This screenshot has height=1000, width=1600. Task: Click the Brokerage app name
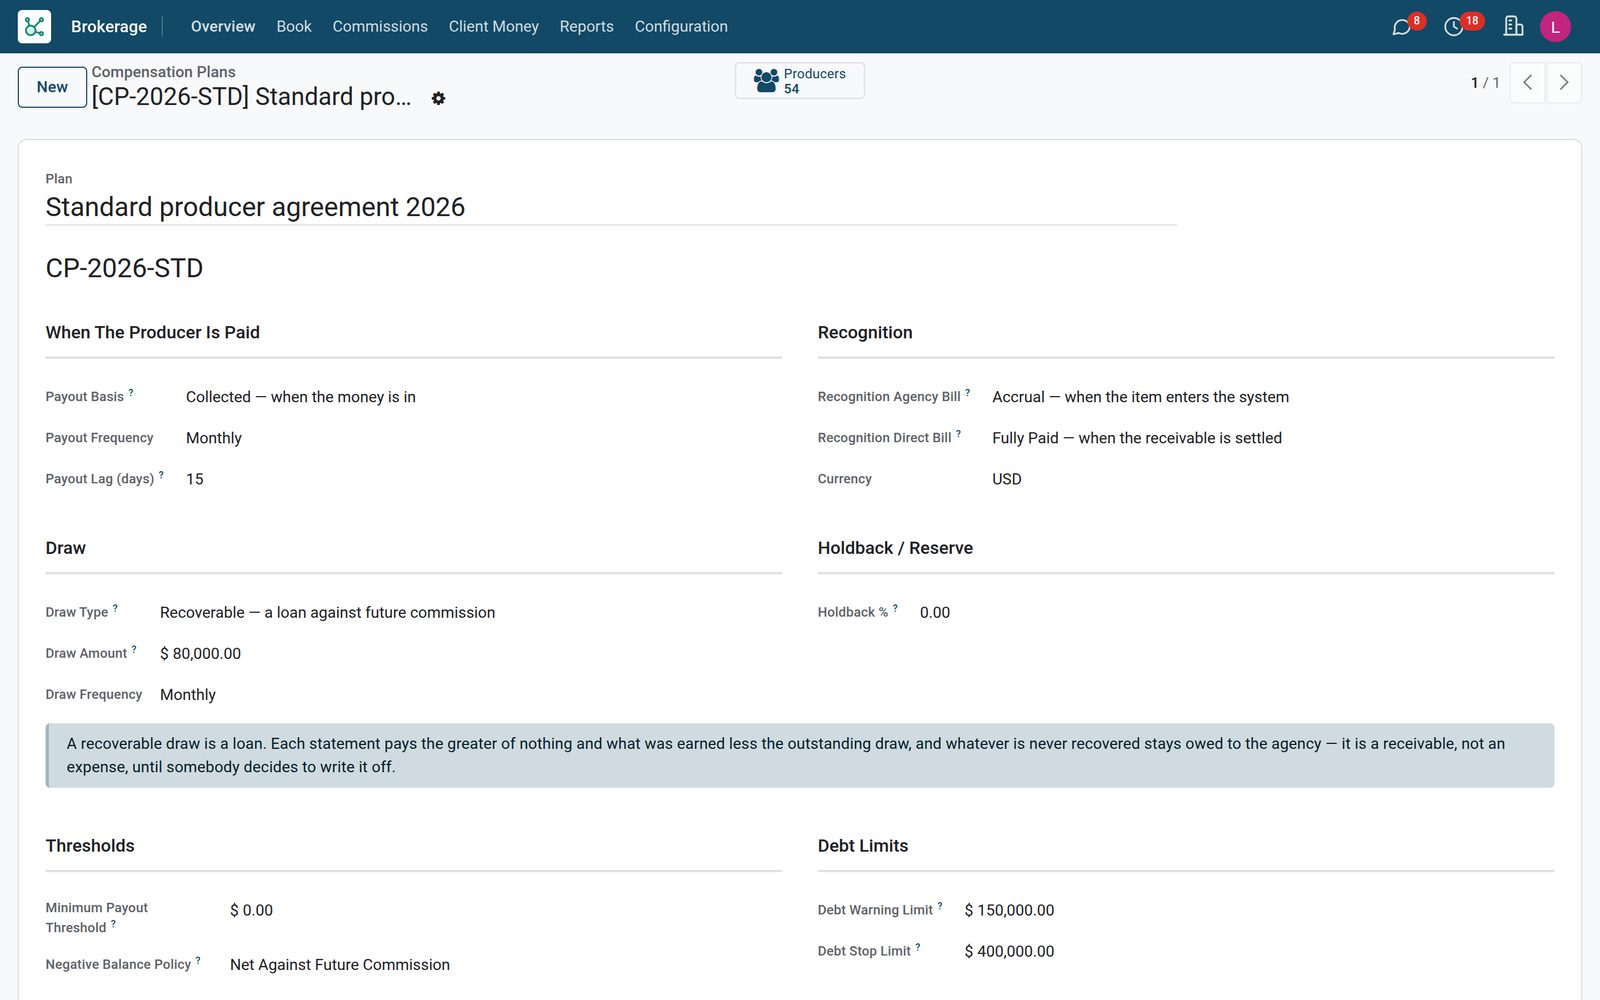click(x=109, y=27)
